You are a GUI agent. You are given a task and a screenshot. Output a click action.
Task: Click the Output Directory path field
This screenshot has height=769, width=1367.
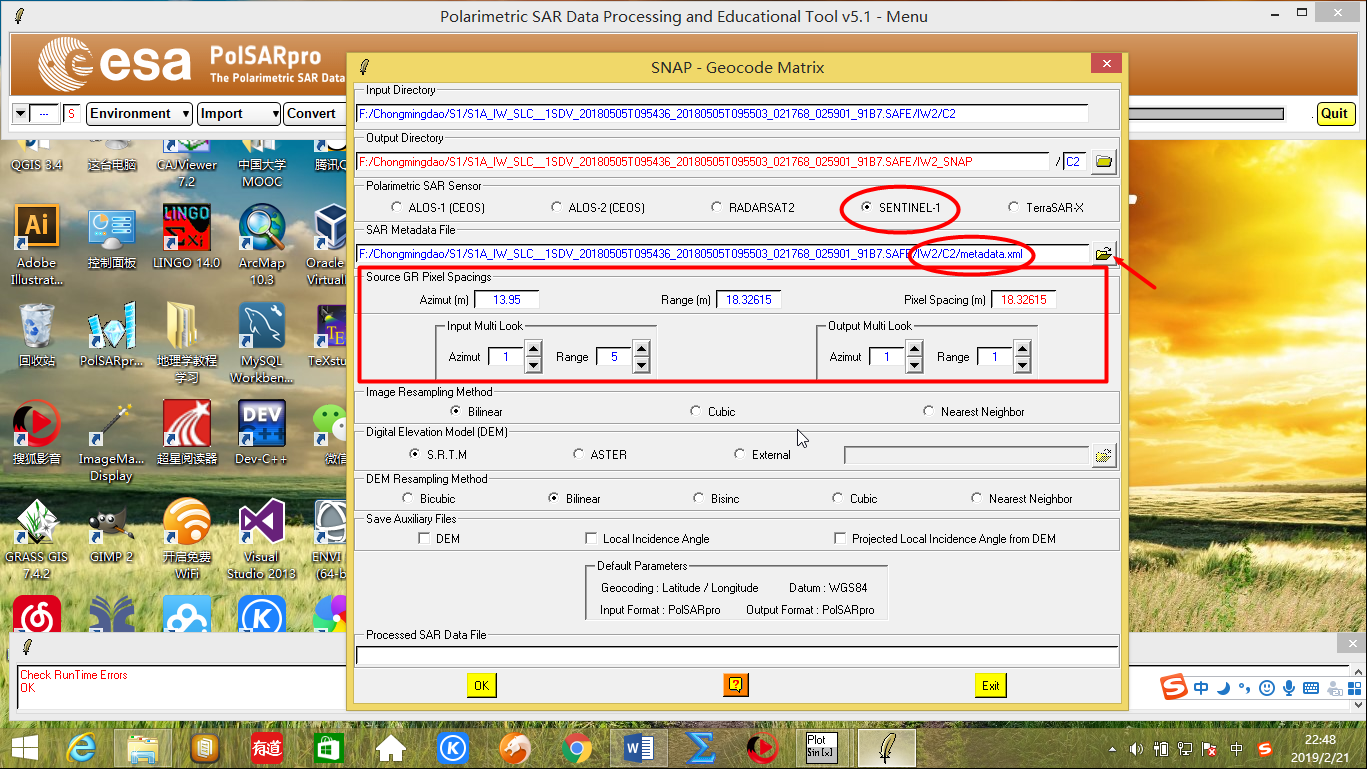703,161
